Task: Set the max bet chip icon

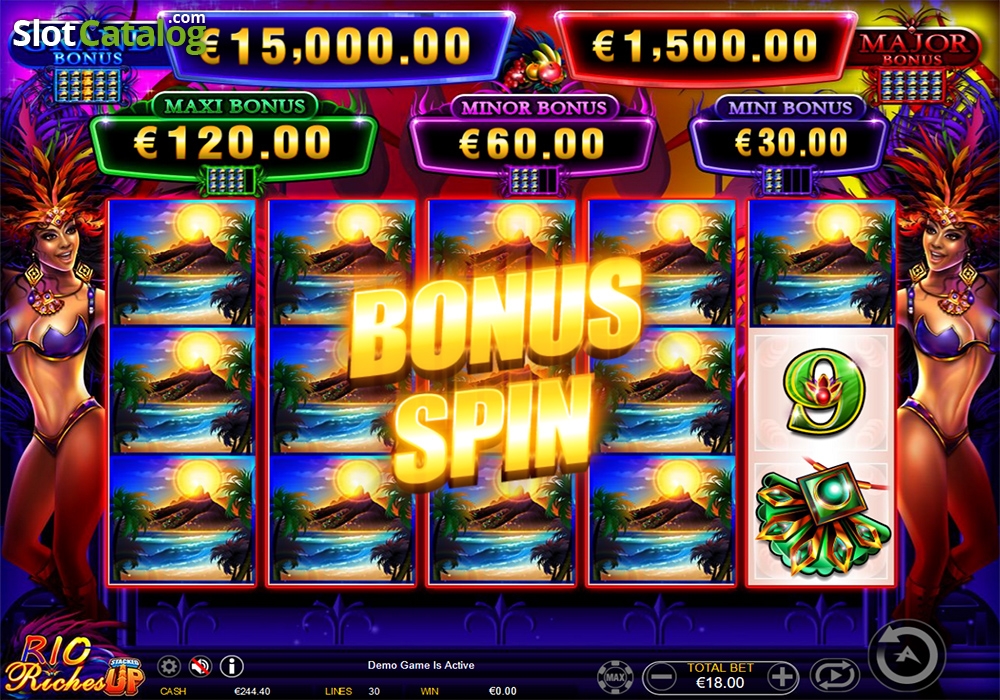Action: tap(615, 676)
